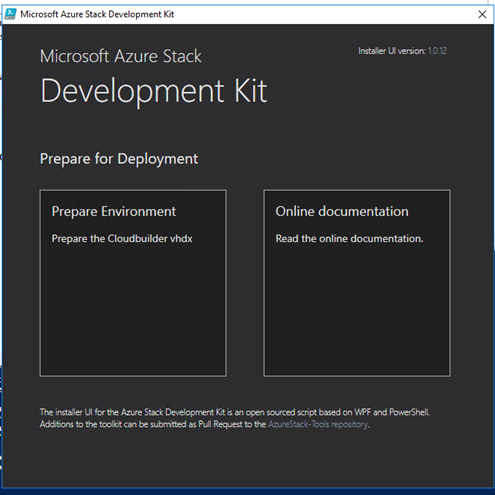Viewport: 495px width, 495px height.
Task: Click the 'Read the online documentation.' description
Action: click(349, 239)
